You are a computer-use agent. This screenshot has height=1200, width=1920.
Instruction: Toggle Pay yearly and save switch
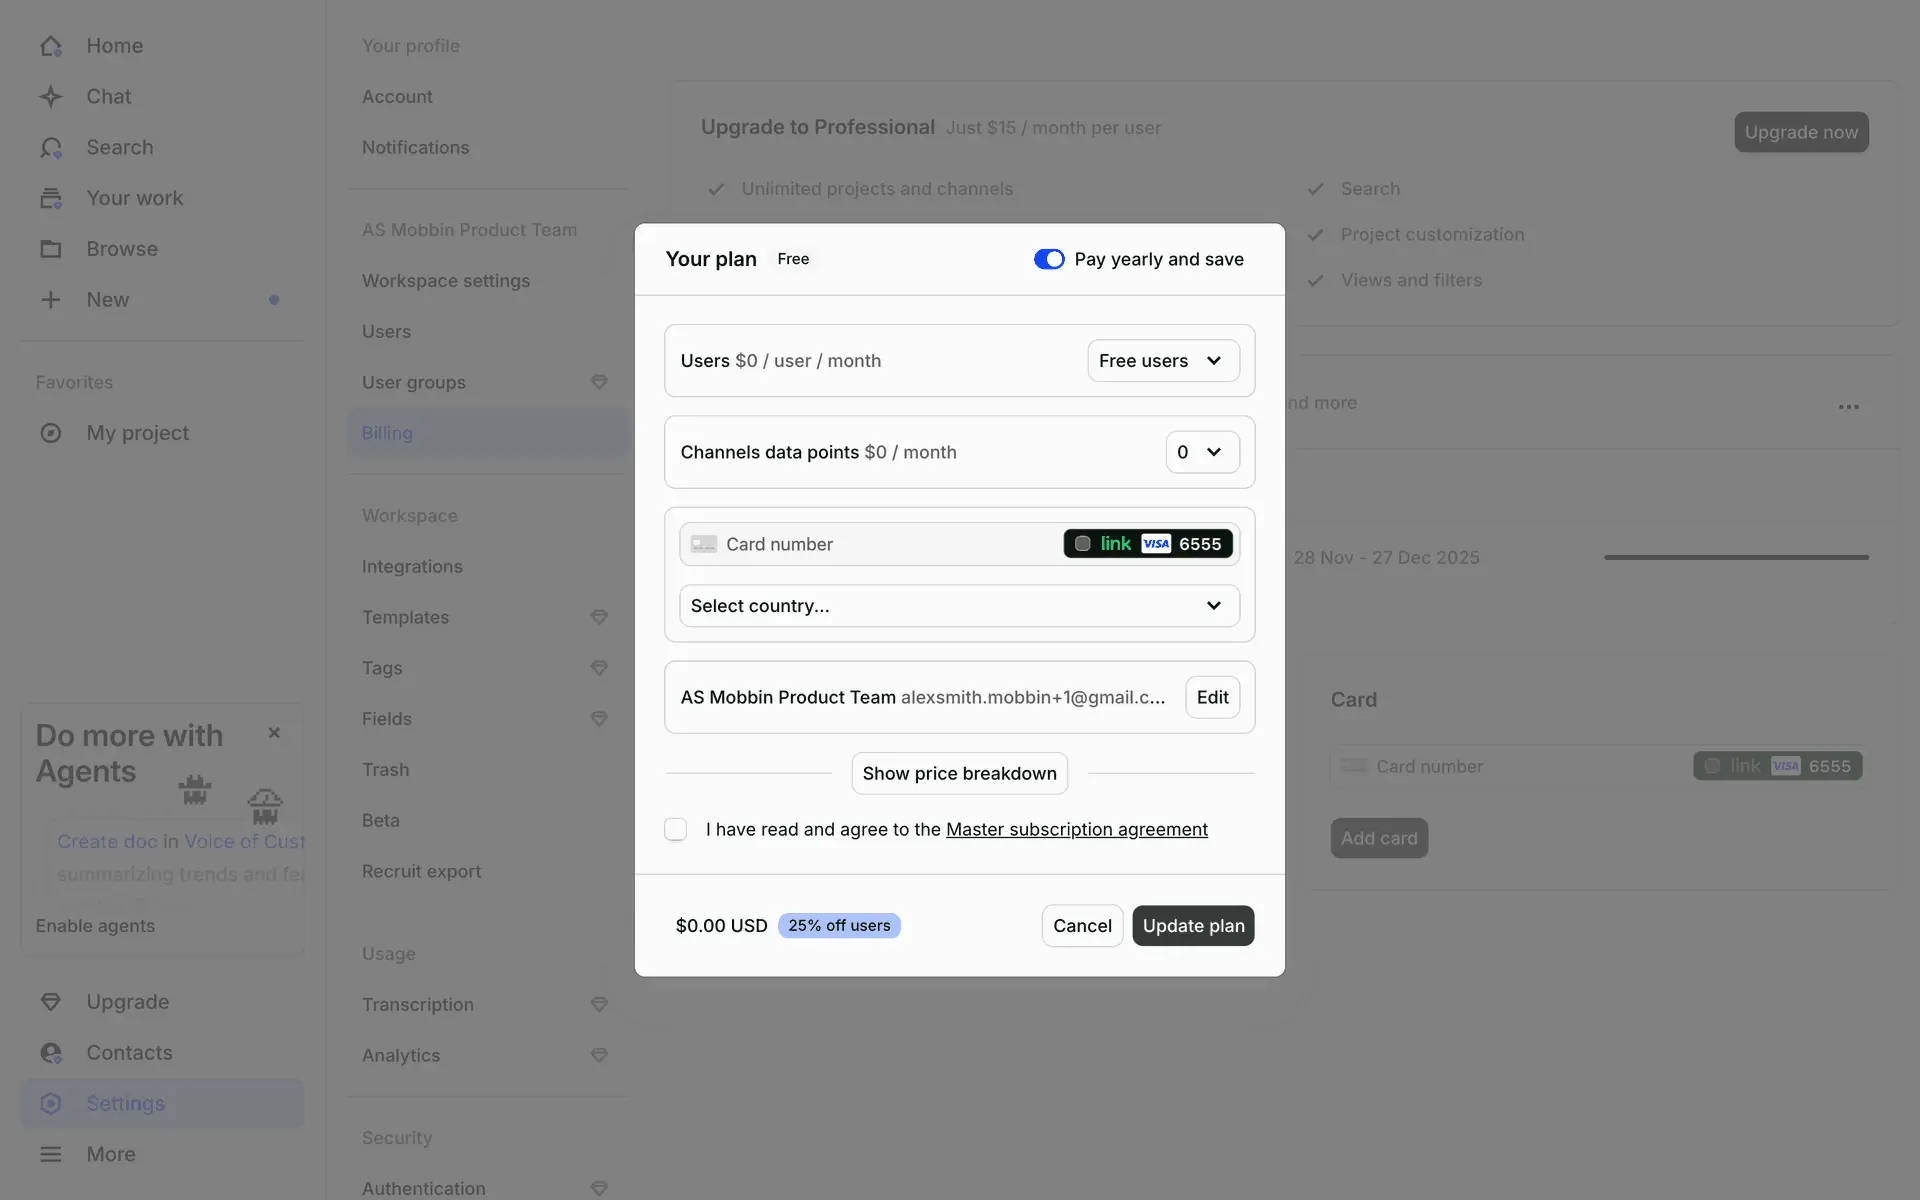tap(1049, 259)
